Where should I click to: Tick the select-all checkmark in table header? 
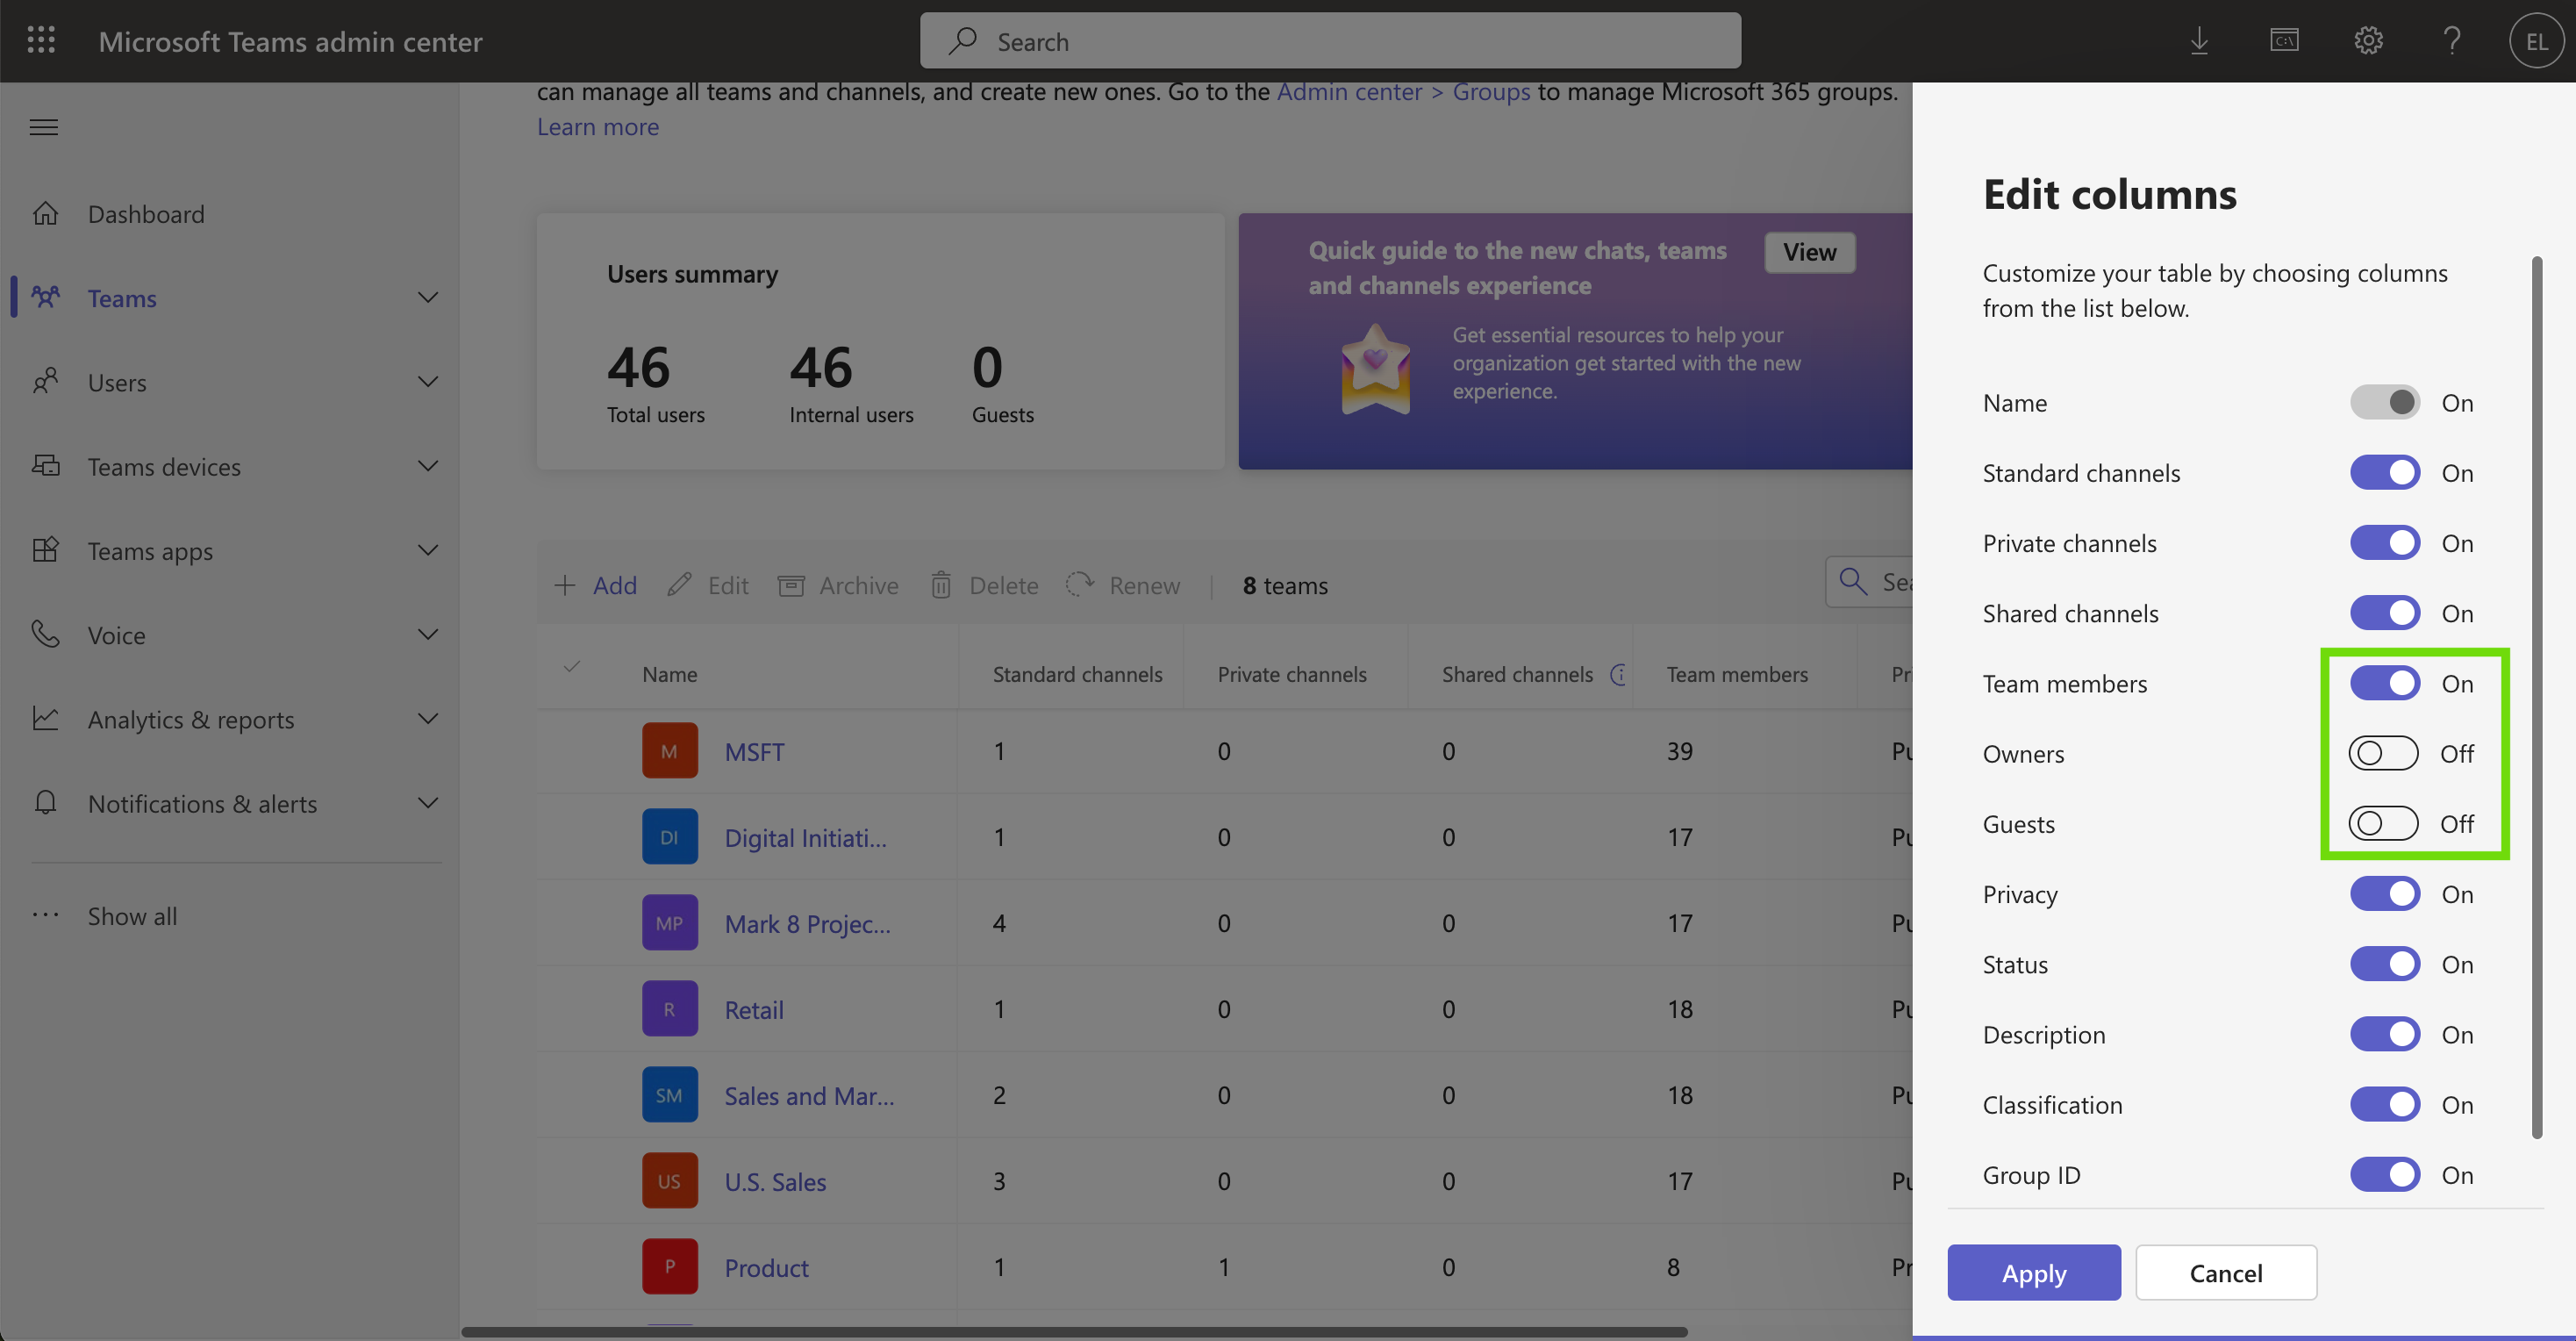coord(572,667)
